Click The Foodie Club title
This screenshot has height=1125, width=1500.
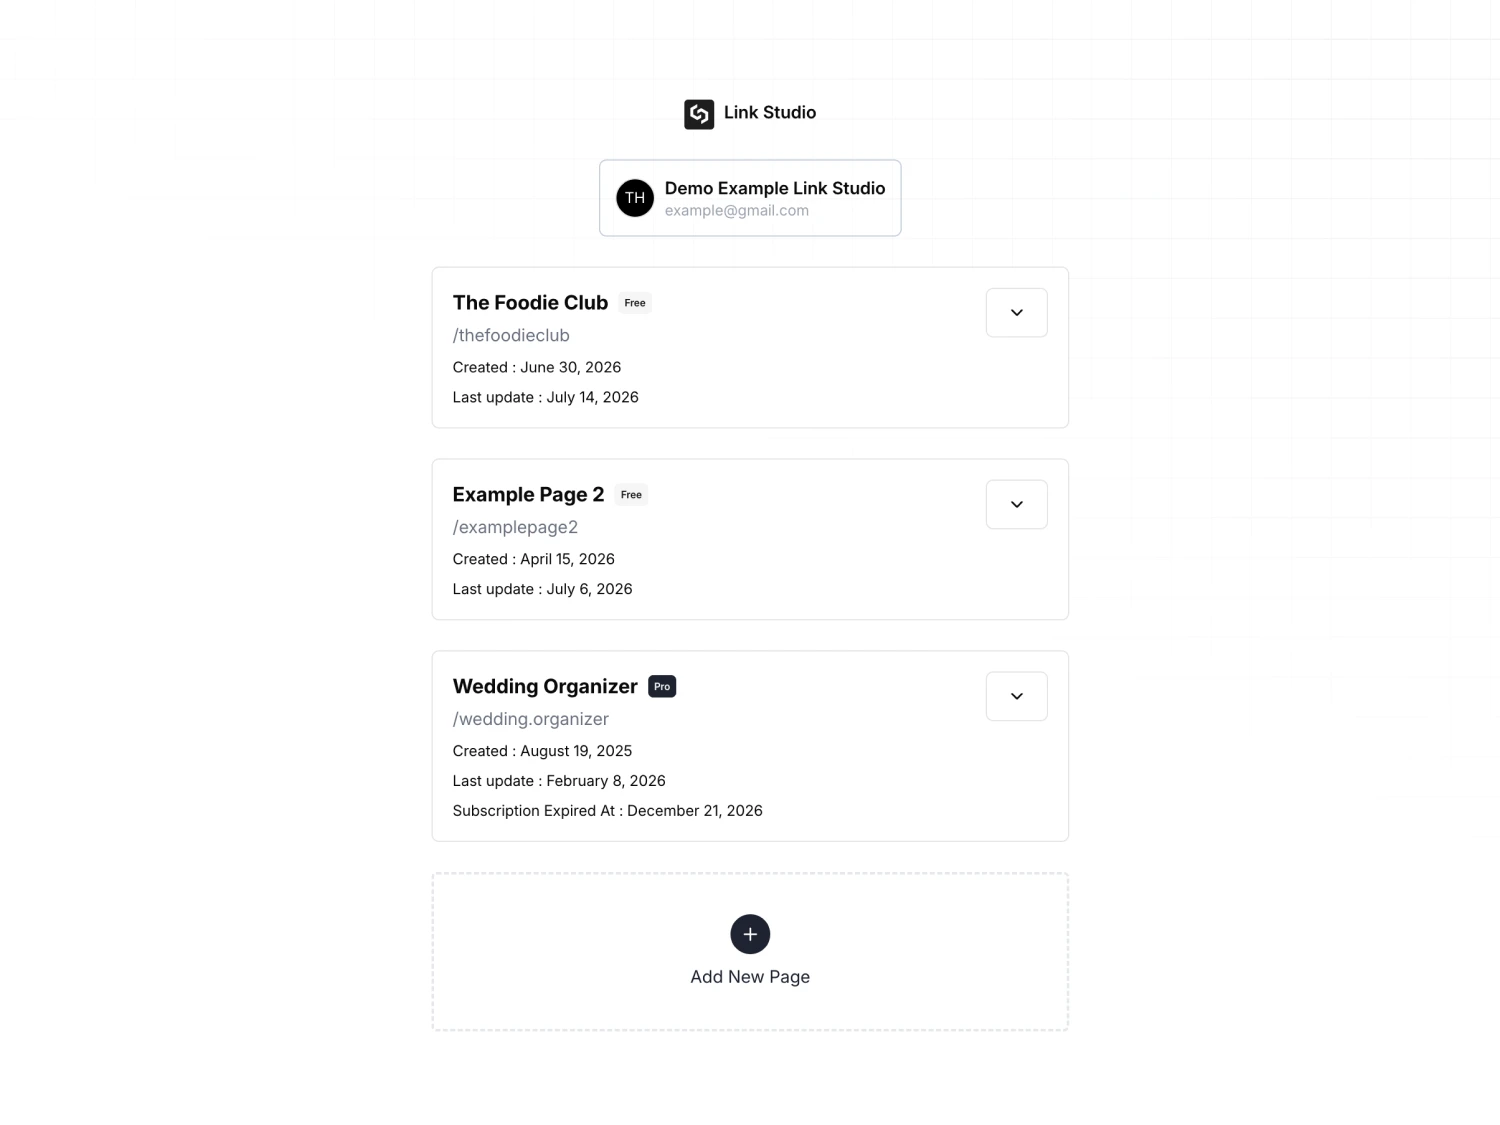pos(530,303)
